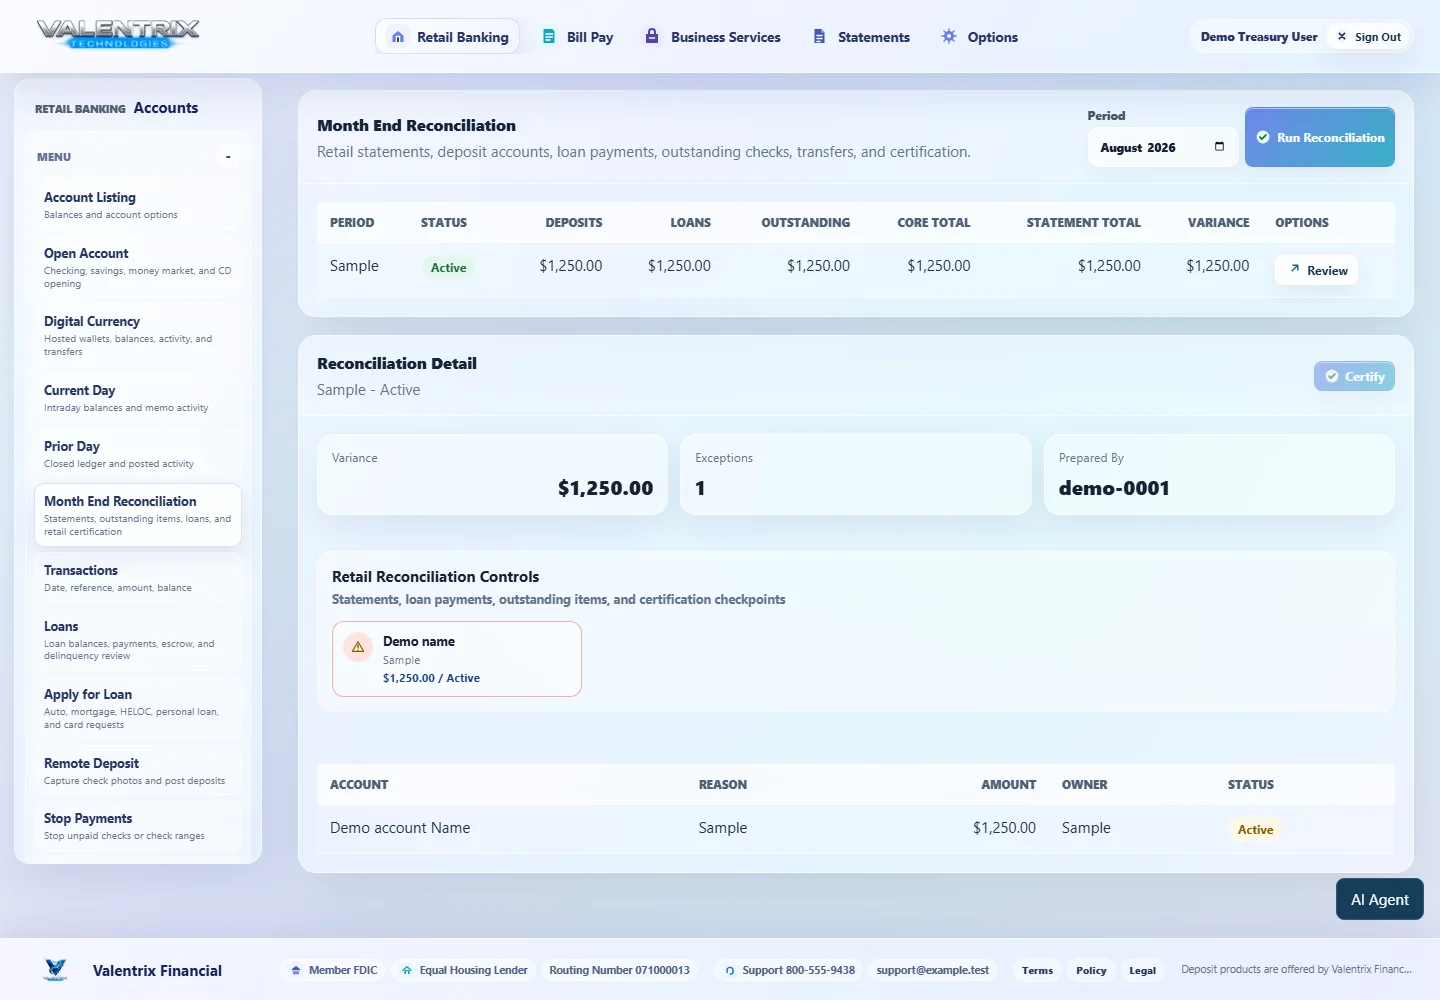Click the Statements page icon
The image size is (1440, 1000).
click(x=819, y=36)
